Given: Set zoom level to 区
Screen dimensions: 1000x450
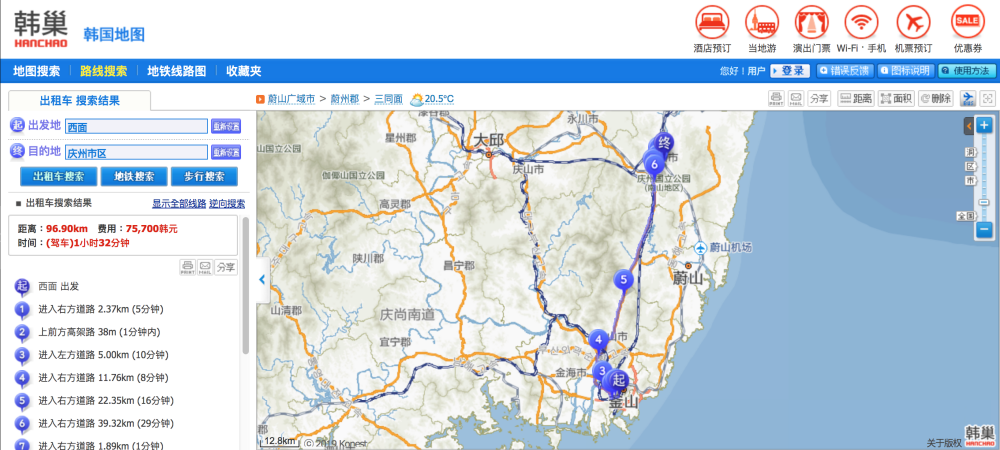Looking at the screenshot, I should (969, 166).
